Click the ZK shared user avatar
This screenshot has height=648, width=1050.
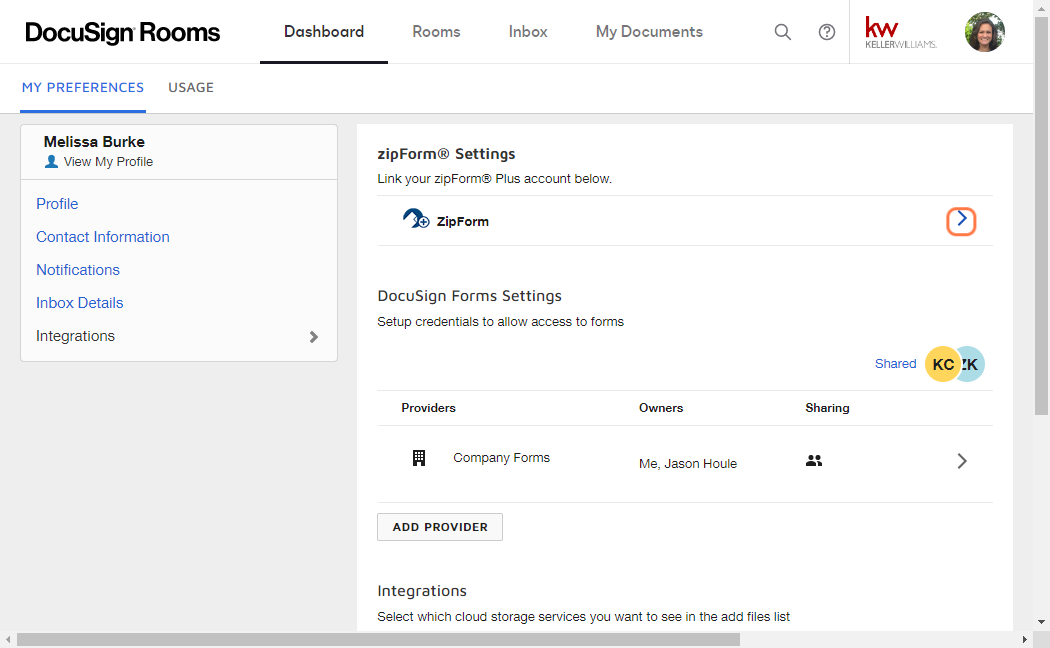[x=972, y=364]
